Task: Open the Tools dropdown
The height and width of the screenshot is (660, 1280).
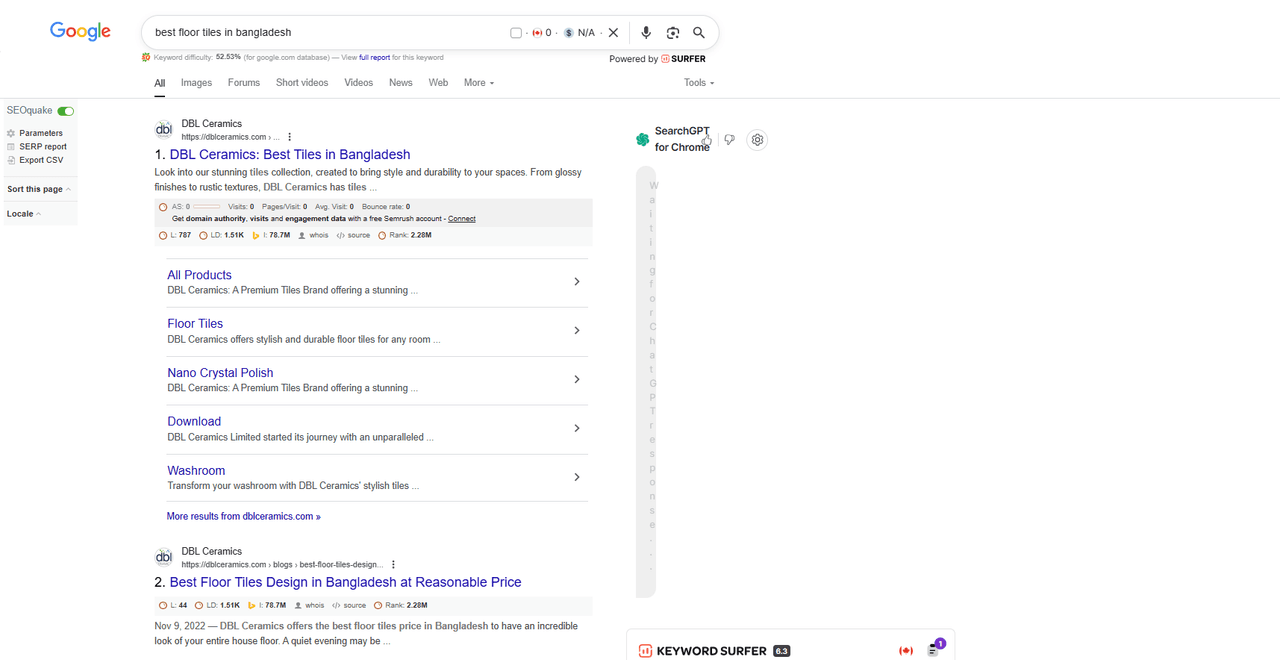Action: (x=699, y=83)
